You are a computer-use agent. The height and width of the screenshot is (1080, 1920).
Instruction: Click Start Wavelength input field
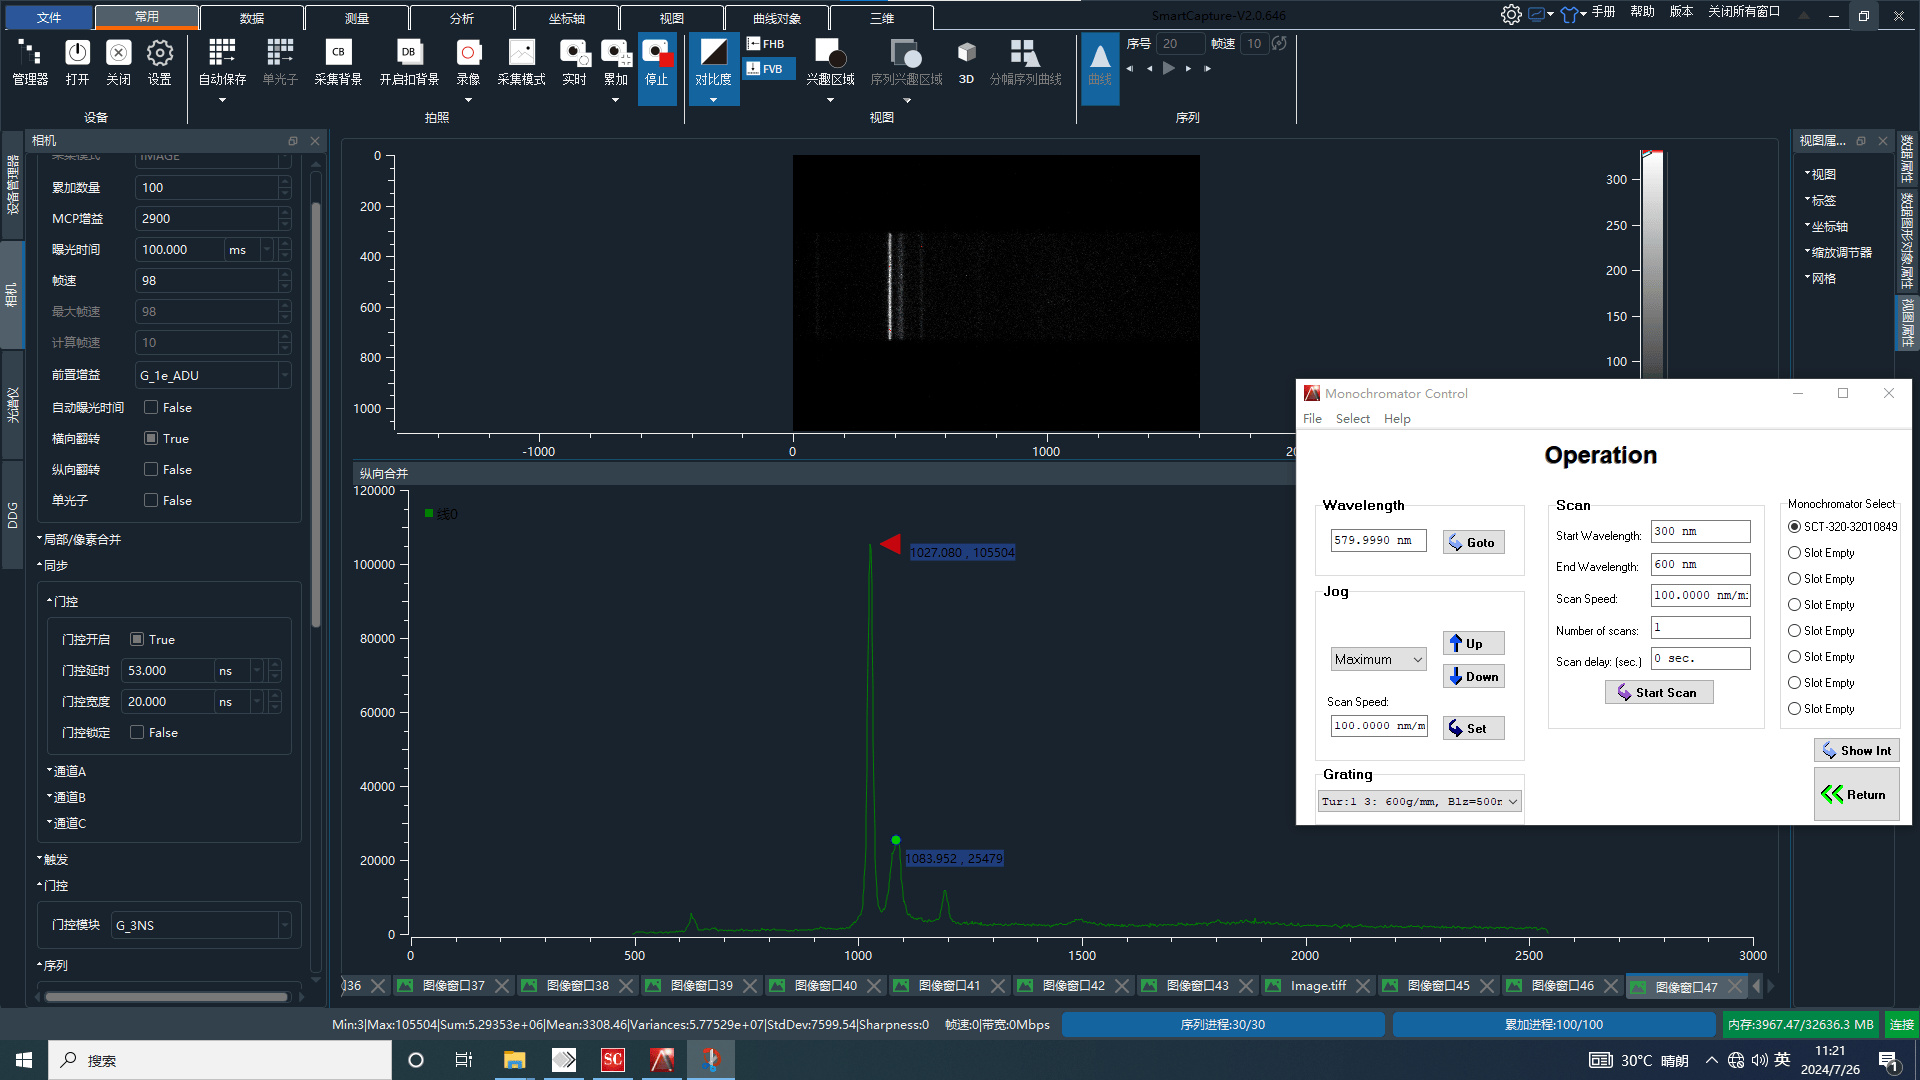coord(1700,532)
